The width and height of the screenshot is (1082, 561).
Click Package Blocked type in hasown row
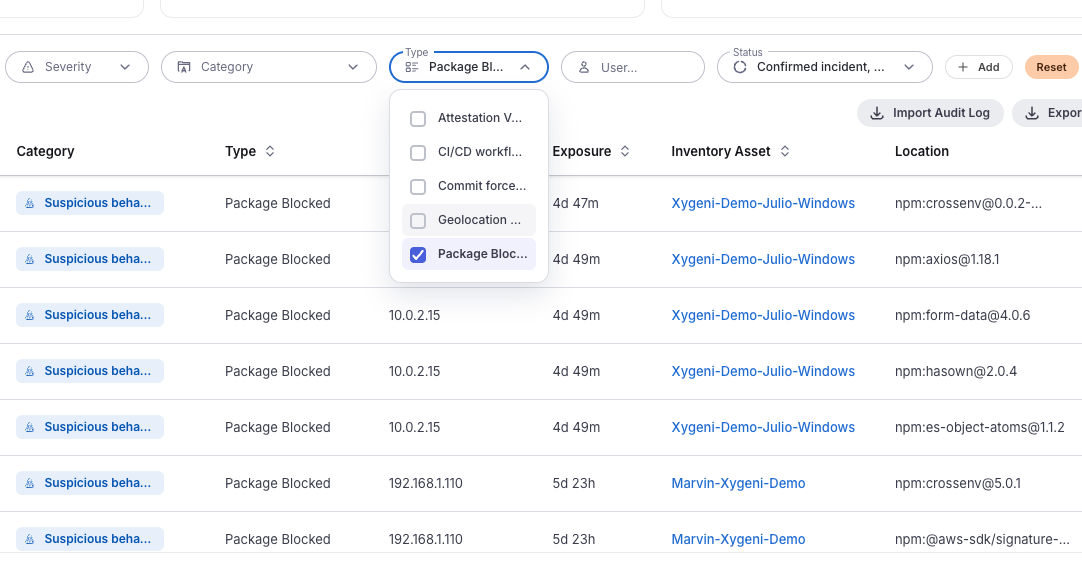[x=277, y=371]
